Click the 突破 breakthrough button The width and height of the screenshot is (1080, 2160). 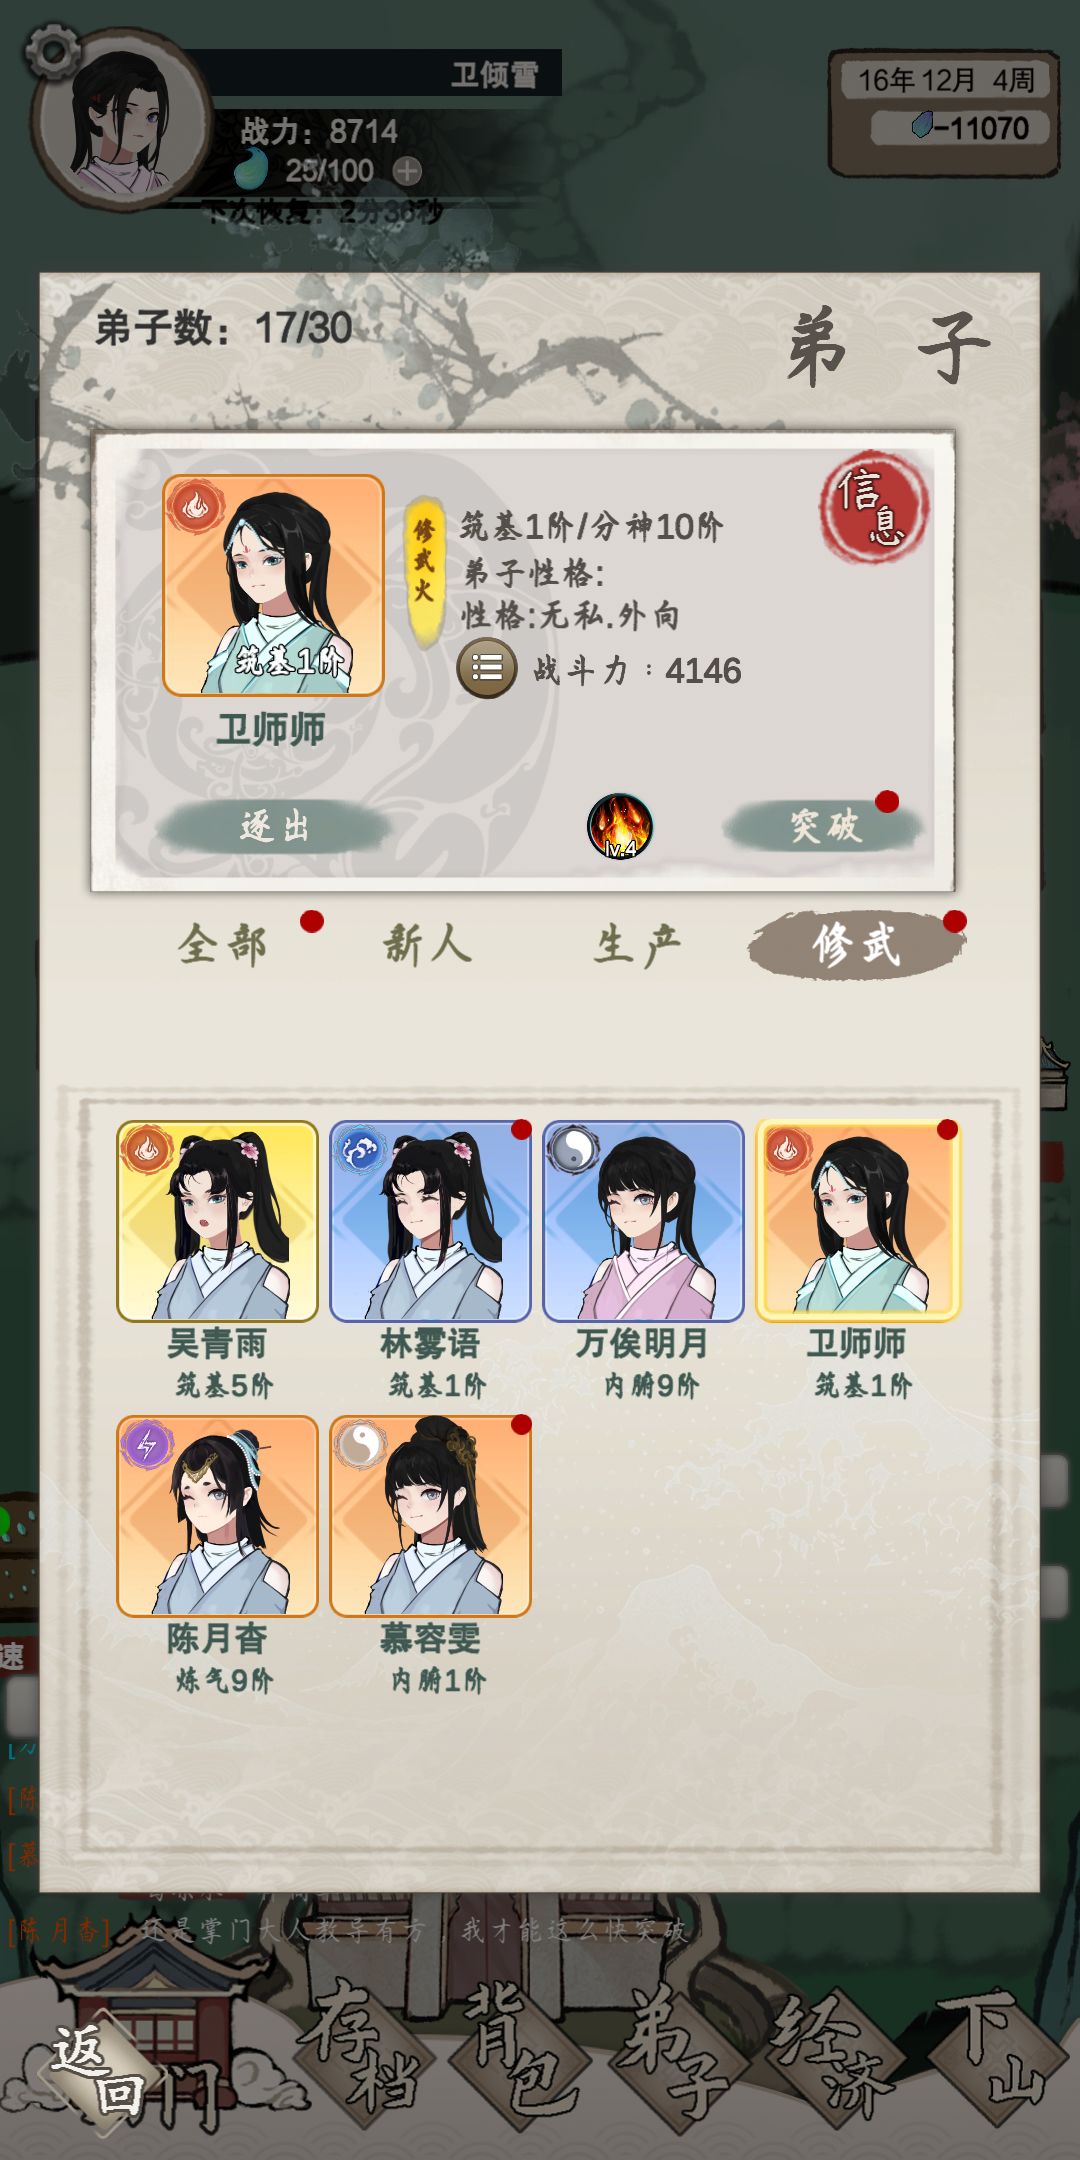[x=824, y=826]
